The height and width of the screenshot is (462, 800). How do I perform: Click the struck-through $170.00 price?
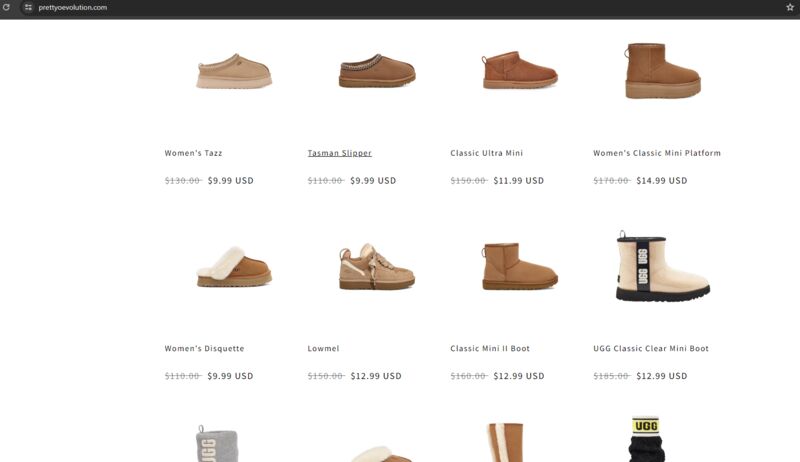click(x=612, y=181)
